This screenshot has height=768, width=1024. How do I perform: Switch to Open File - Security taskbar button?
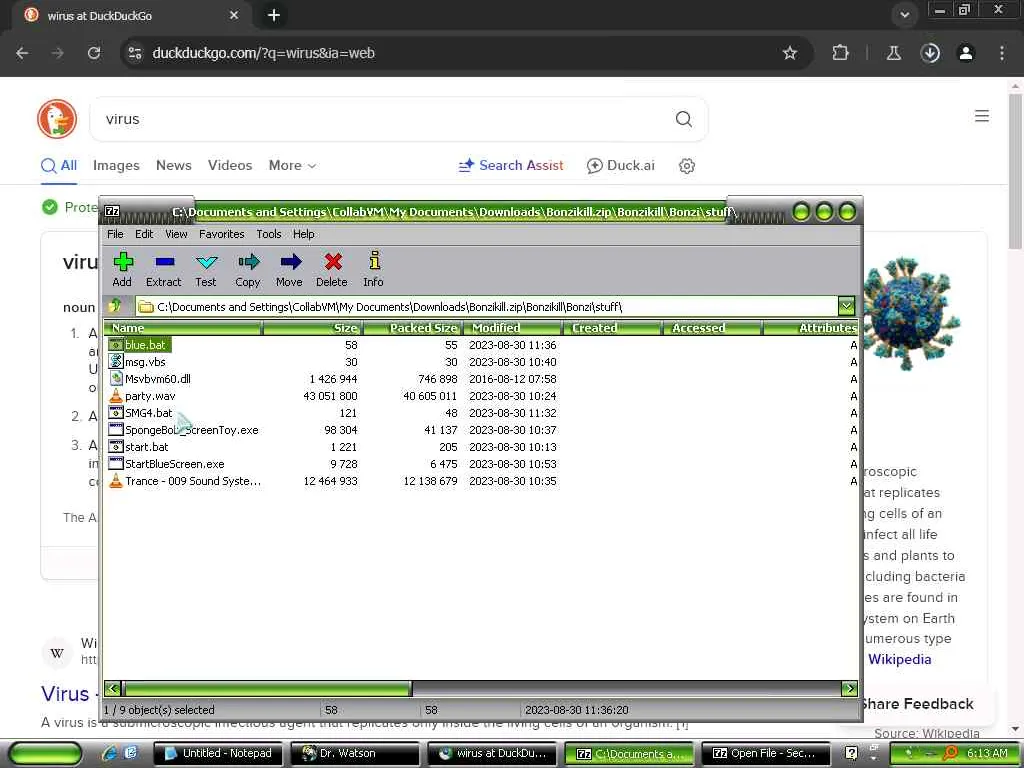click(x=765, y=753)
